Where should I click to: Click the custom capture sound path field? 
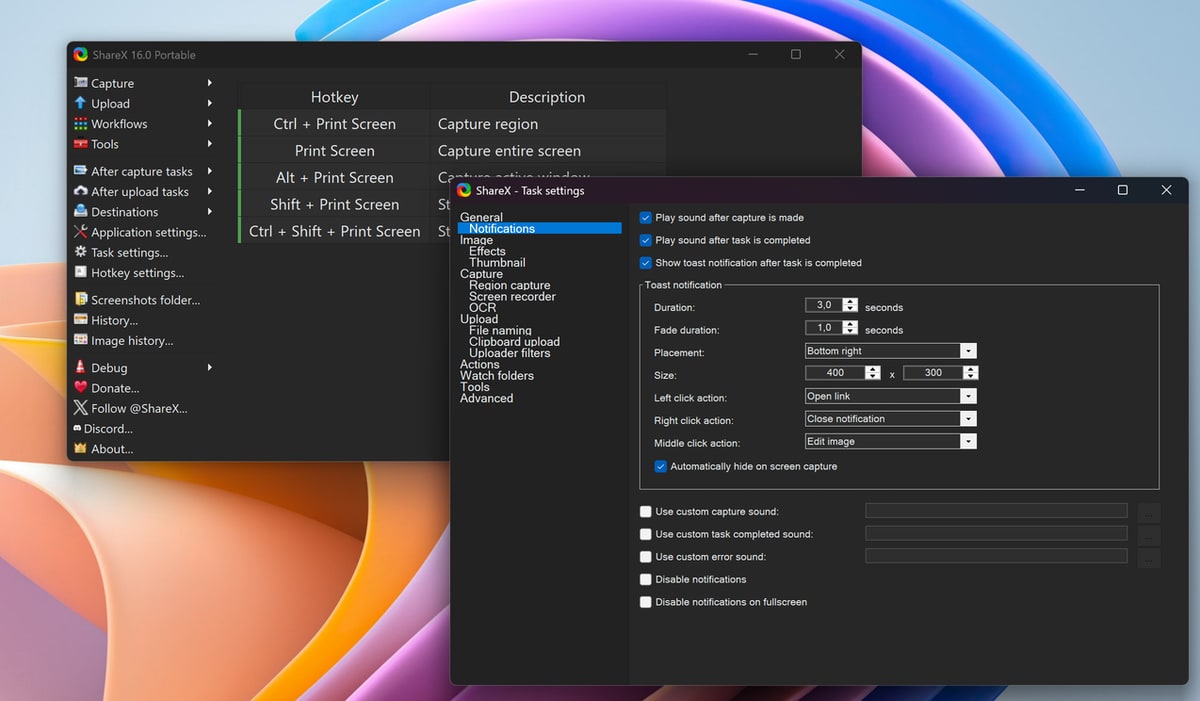coord(996,511)
